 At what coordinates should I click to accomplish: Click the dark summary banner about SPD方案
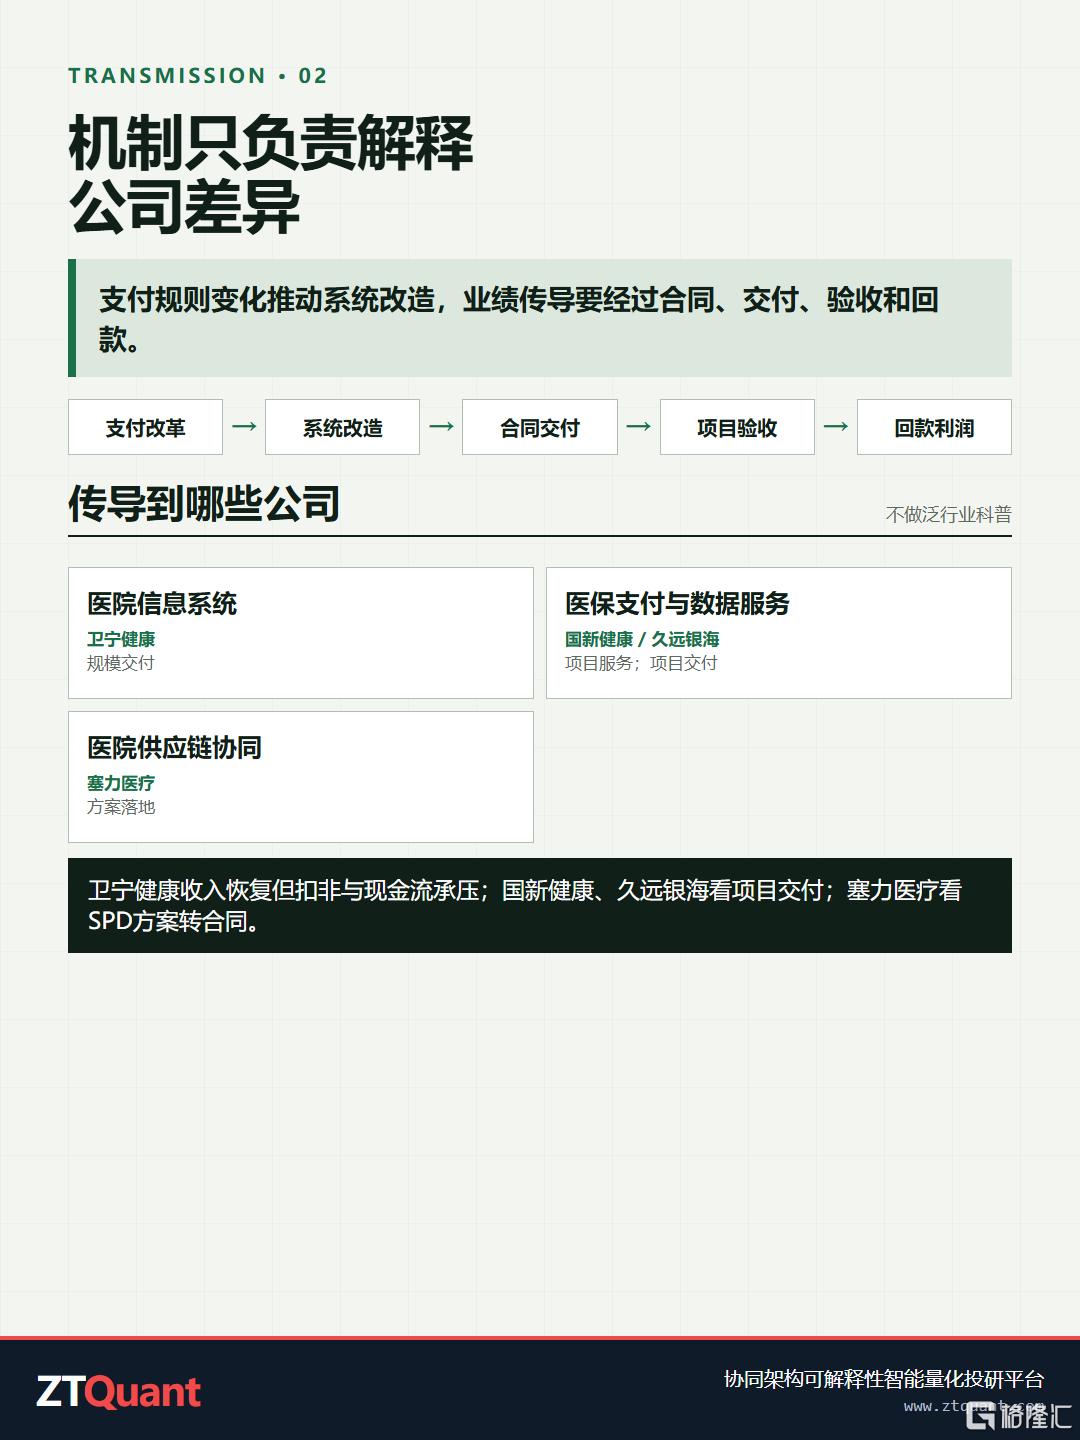tap(540, 905)
